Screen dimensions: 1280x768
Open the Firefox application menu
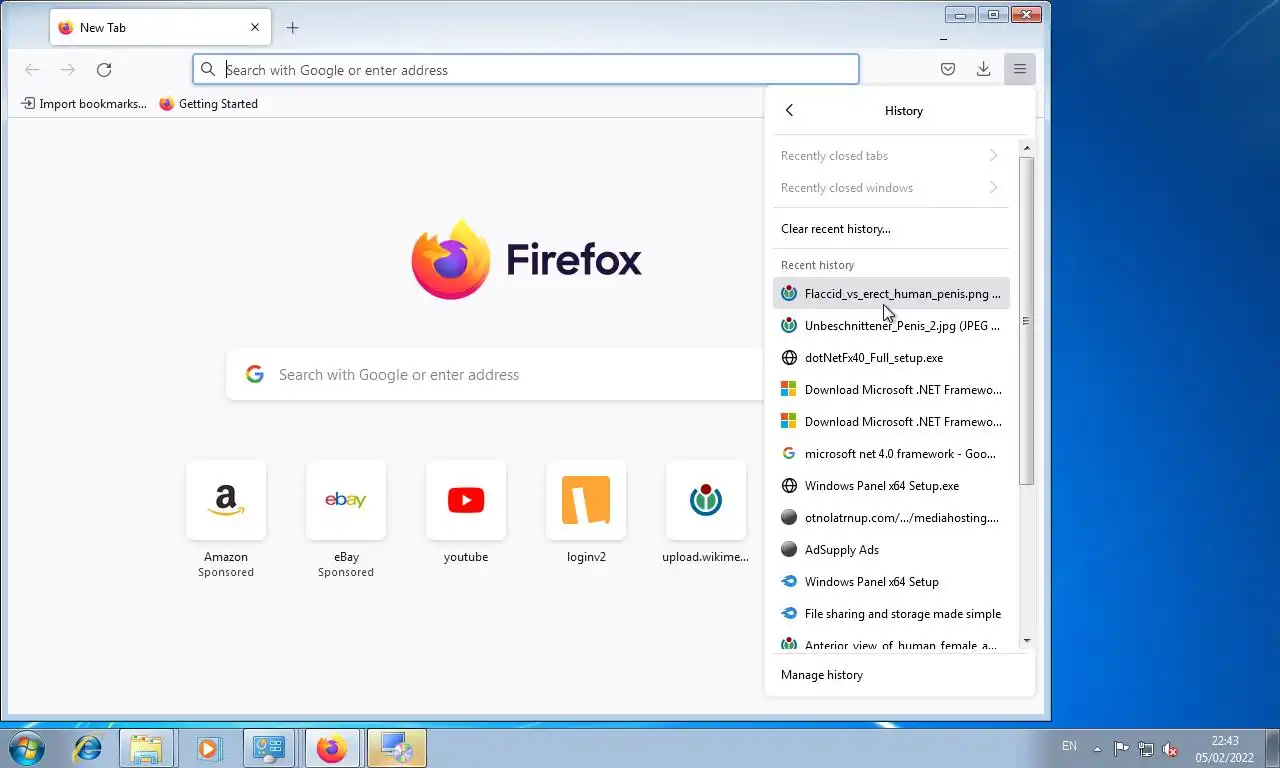pos(1019,69)
